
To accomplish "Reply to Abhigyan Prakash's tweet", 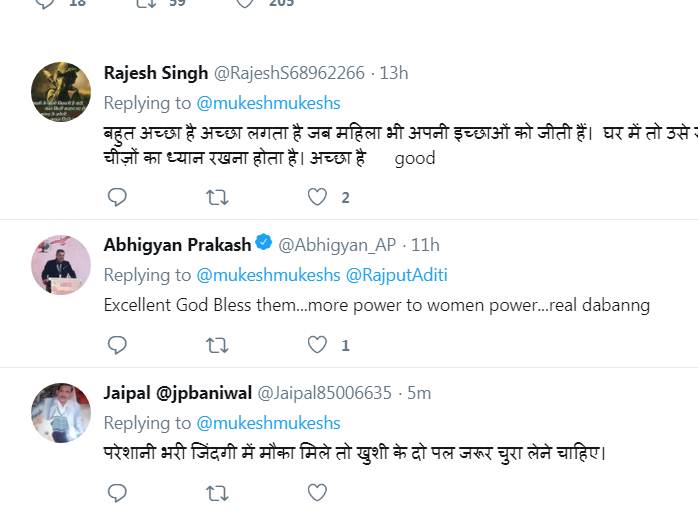I will pyautogui.click(x=117, y=345).
